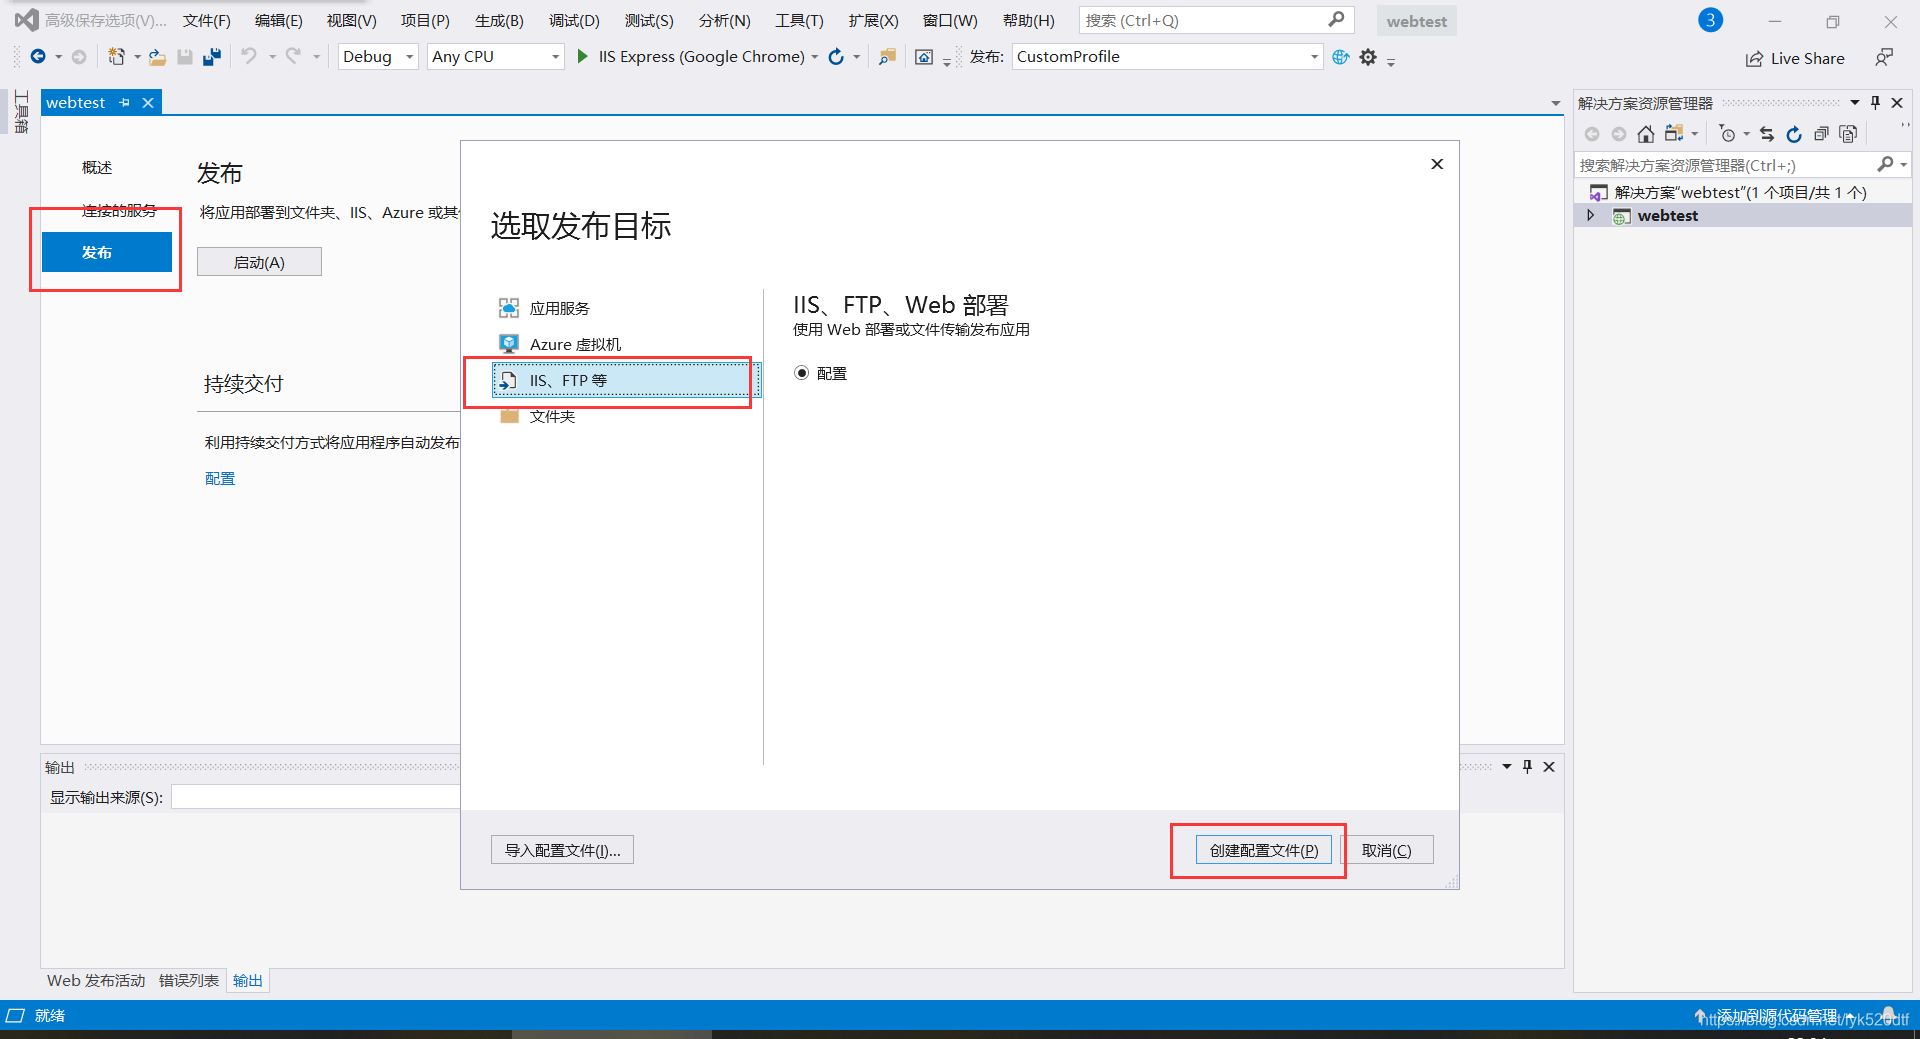Click 添加到源代码管理 in status bar
The image size is (1920, 1039).
point(1777,1015)
